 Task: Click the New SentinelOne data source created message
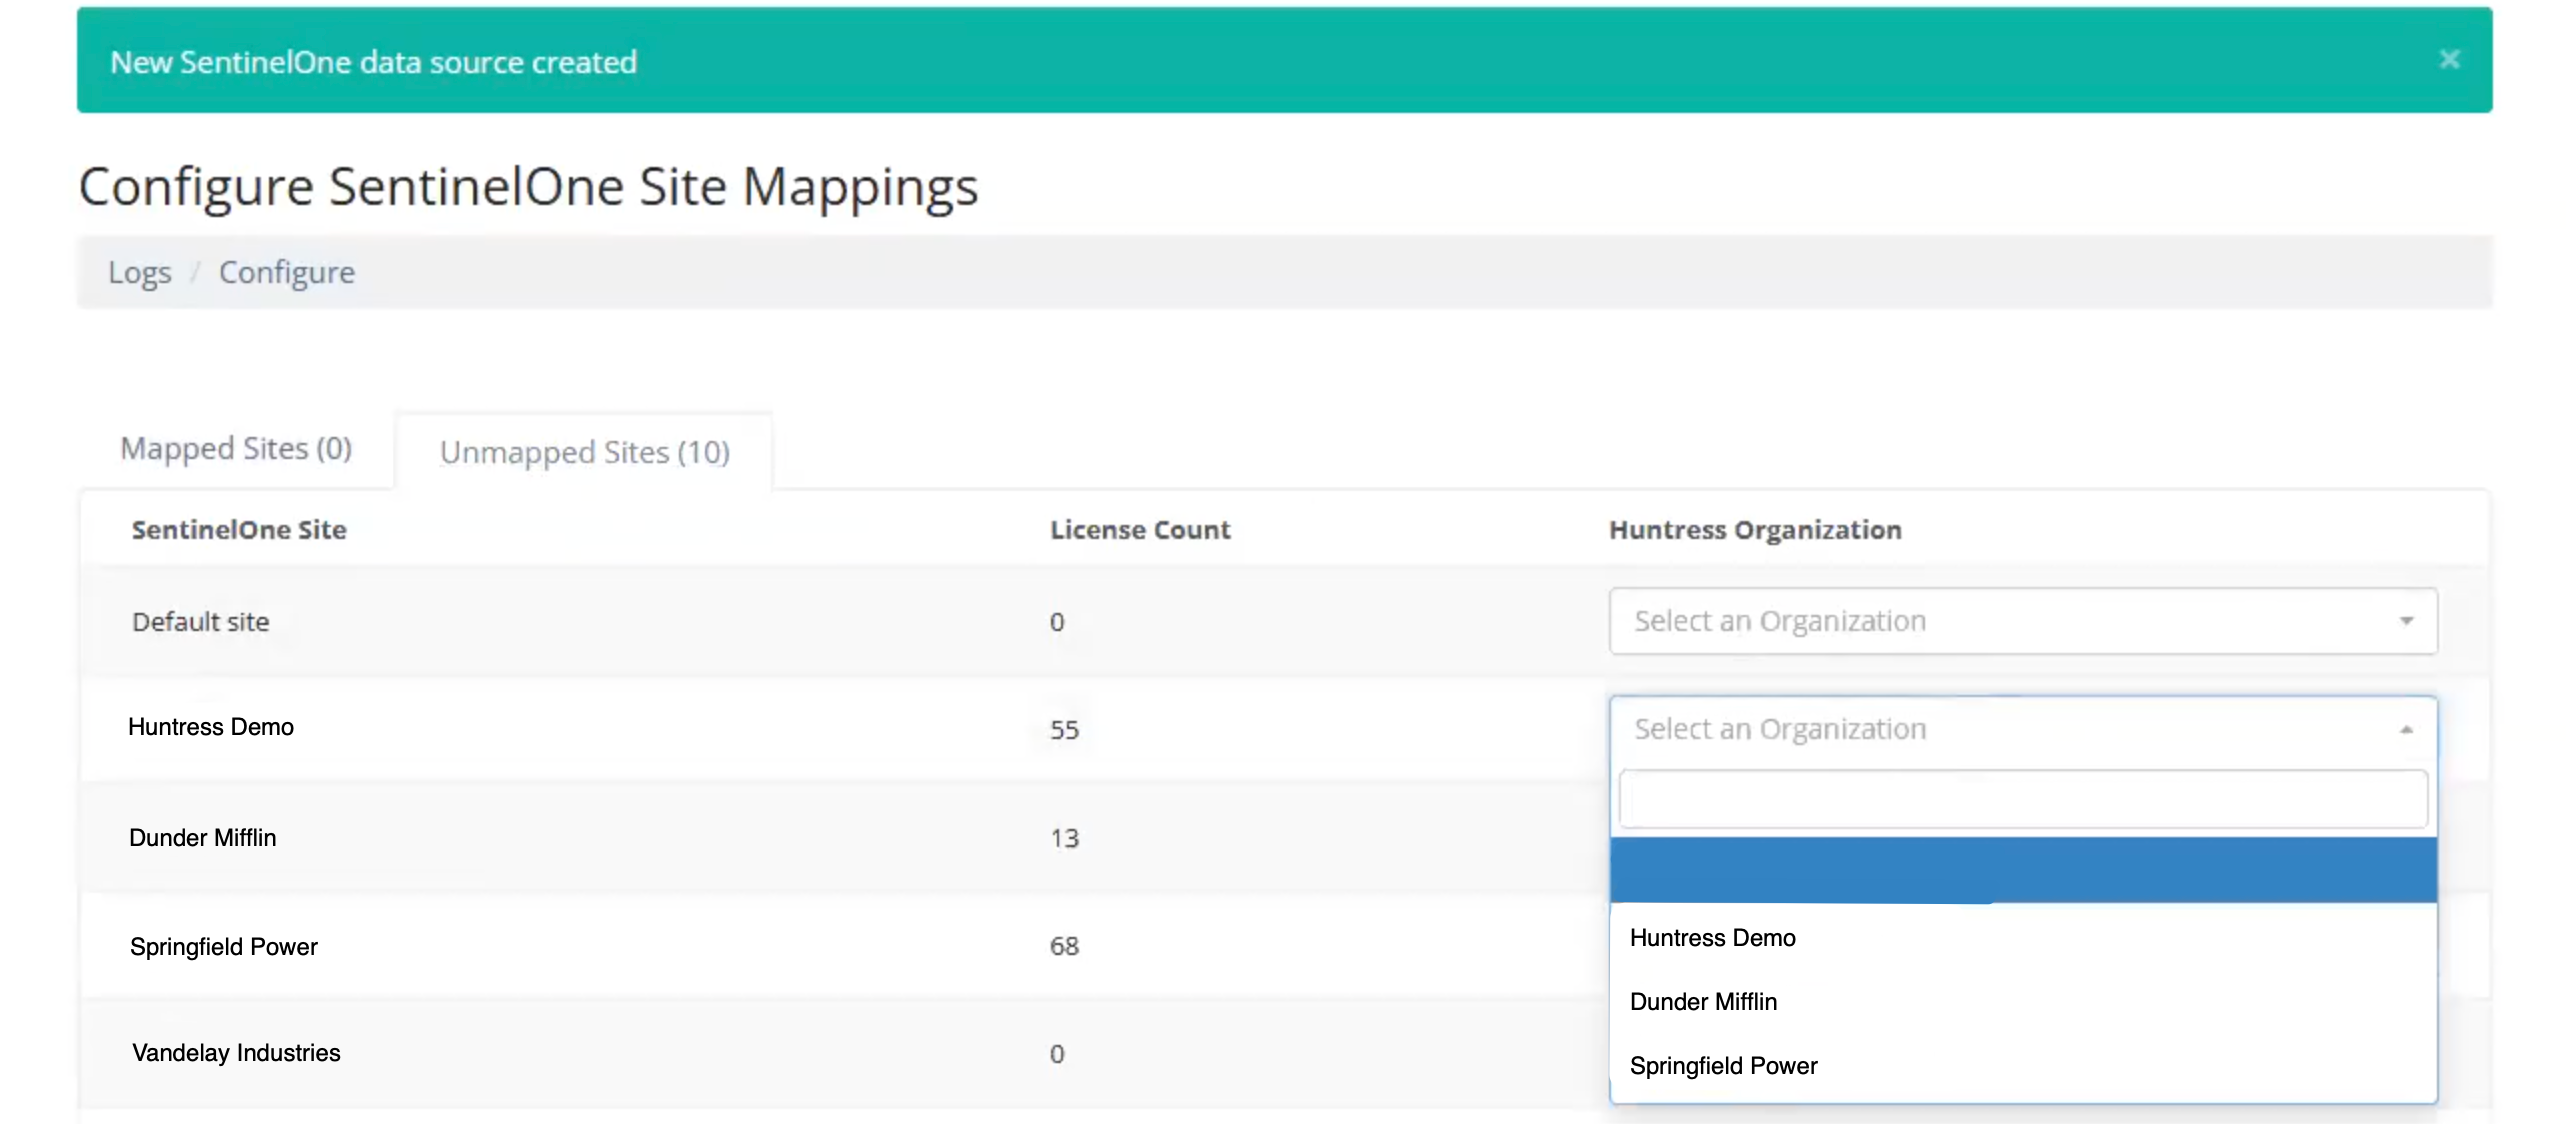(373, 62)
